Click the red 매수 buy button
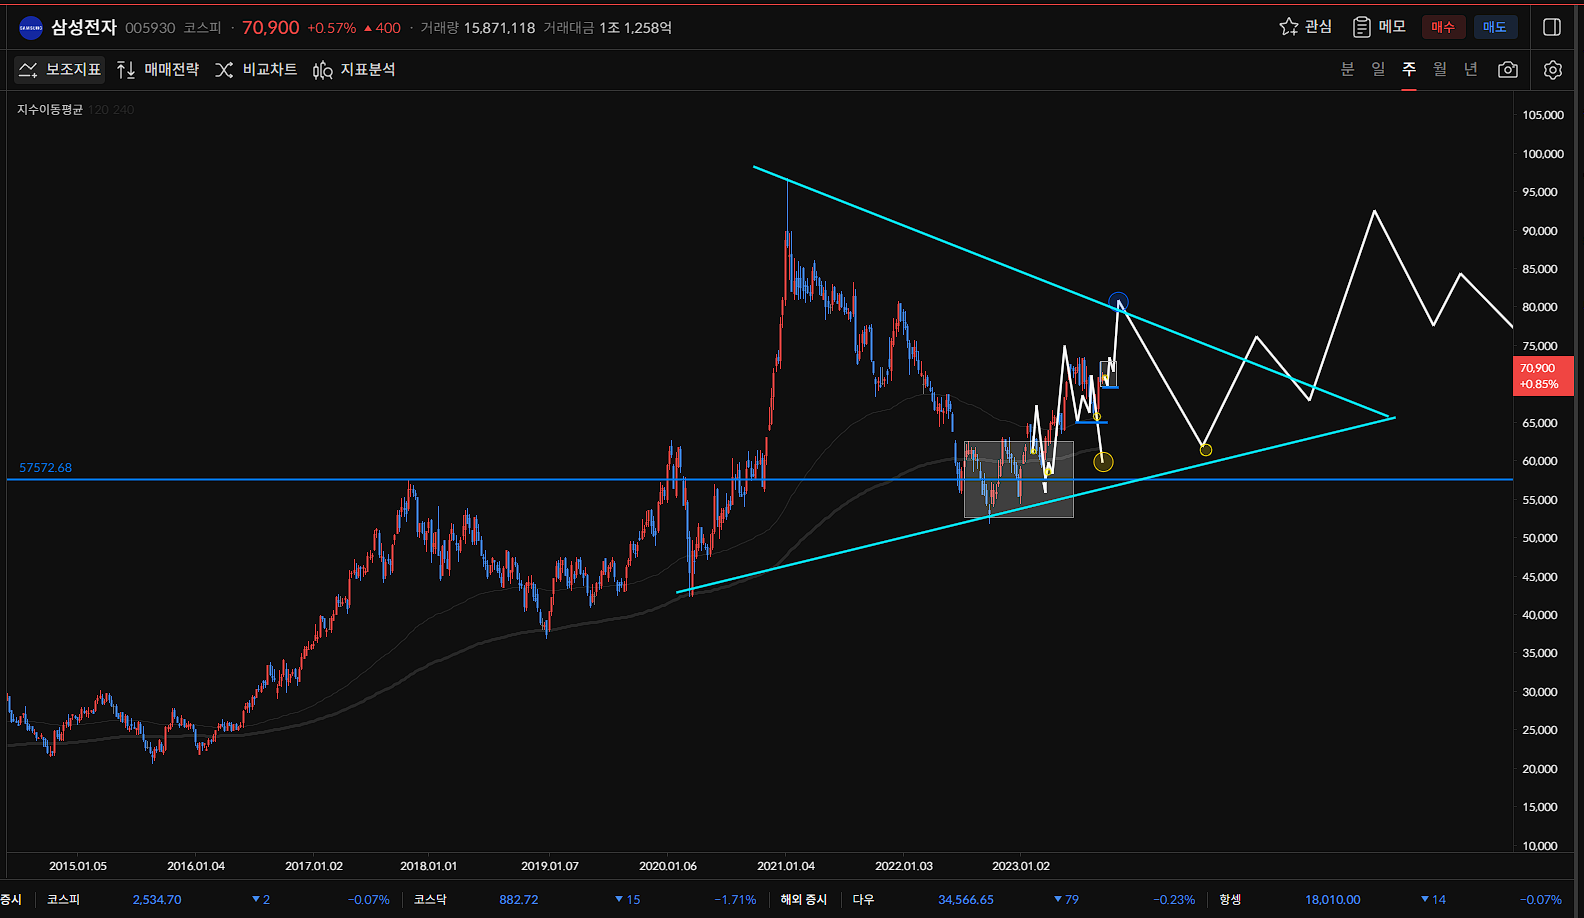 1443,27
